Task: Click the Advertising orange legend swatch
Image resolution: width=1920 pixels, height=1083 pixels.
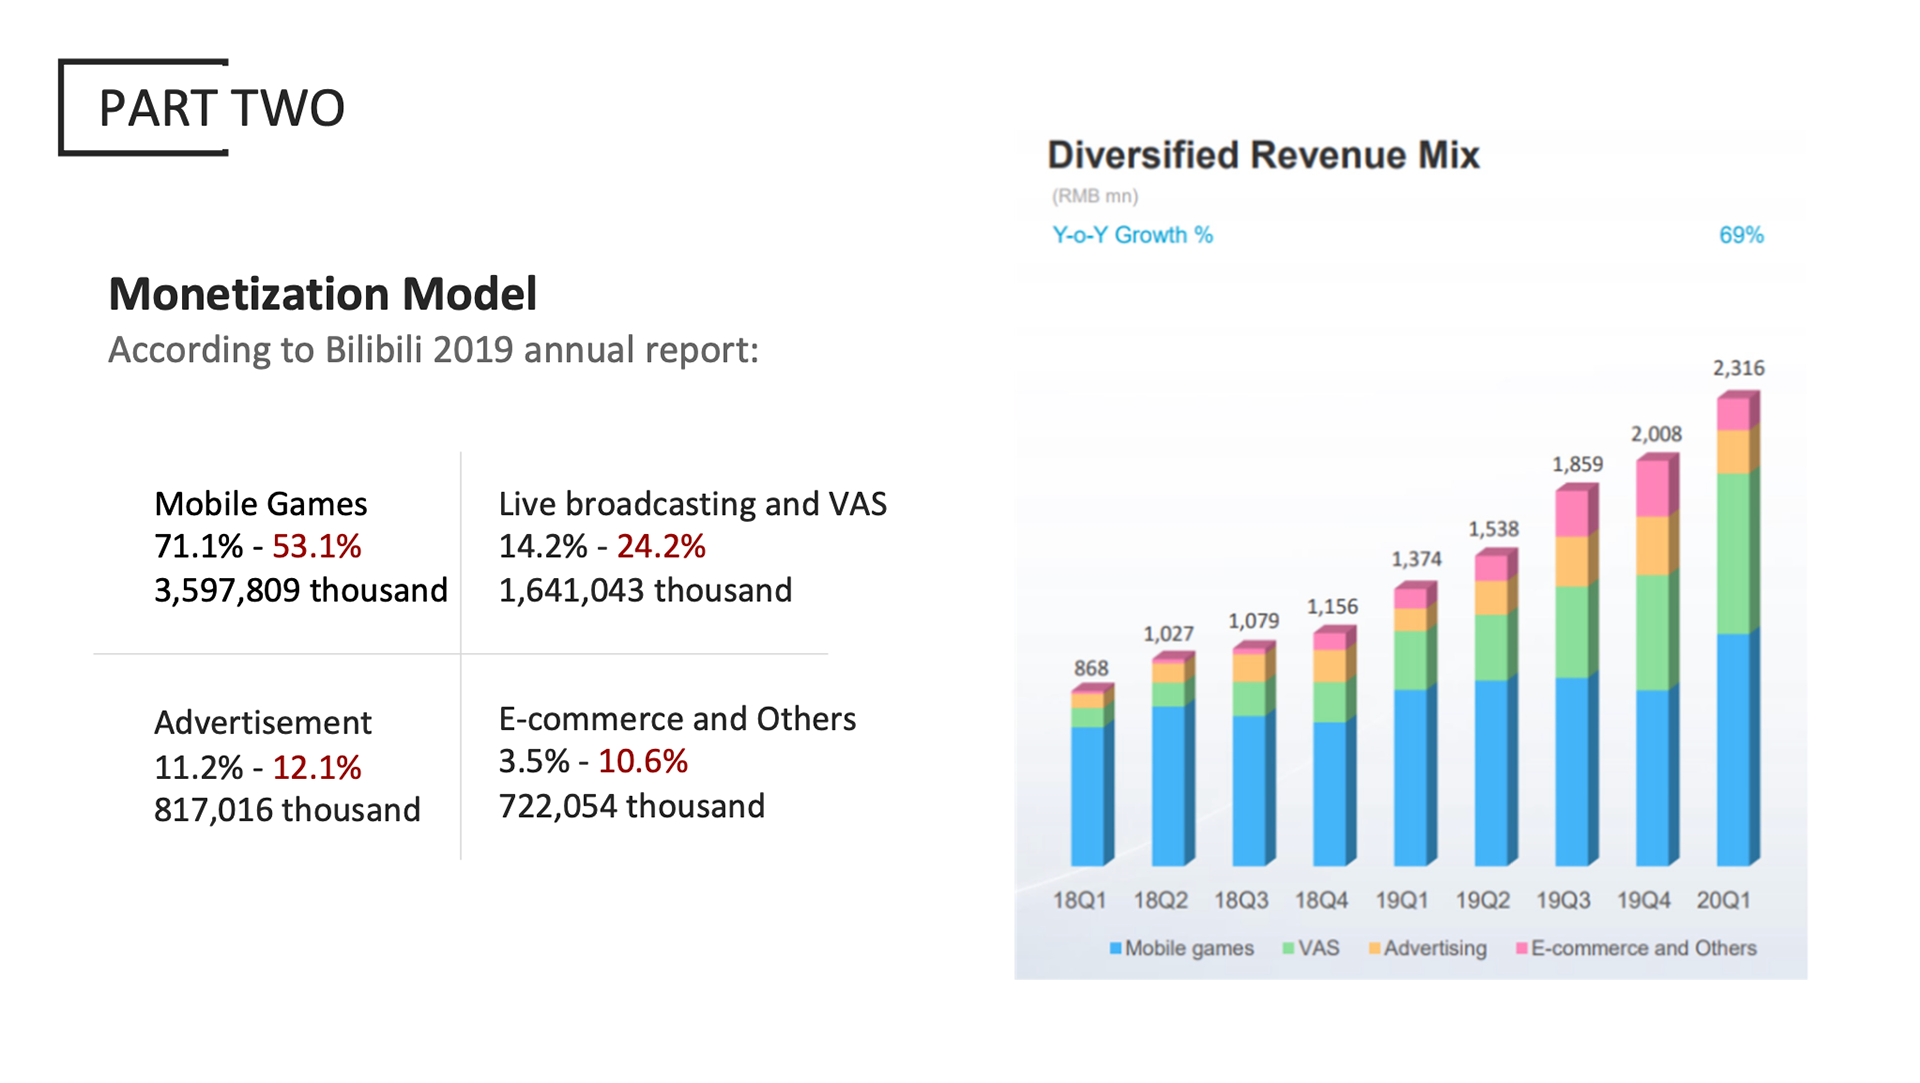Action: 1374,948
